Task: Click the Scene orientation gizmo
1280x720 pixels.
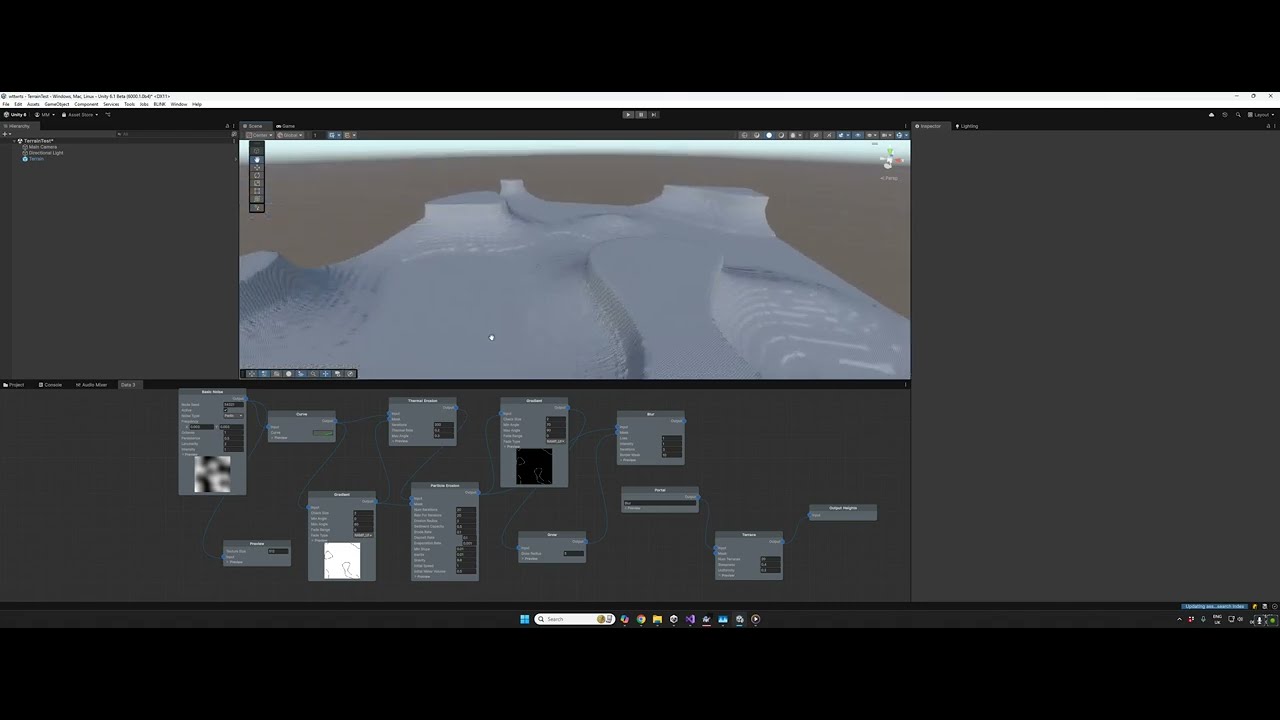Action: click(889, 160)
